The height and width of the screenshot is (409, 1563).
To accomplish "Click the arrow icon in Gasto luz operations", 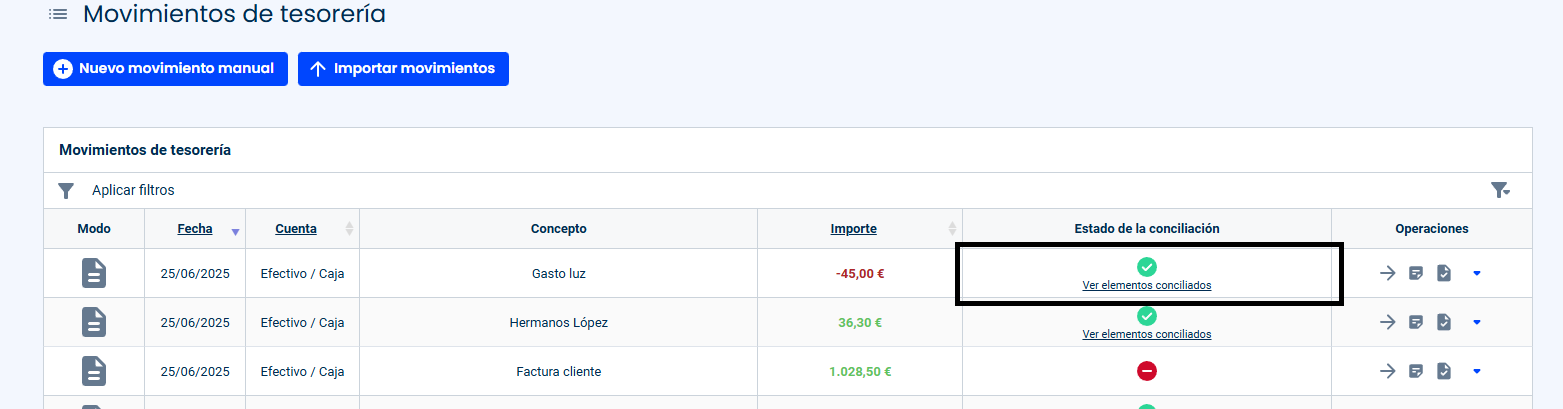I will (x=1387, y=273).
